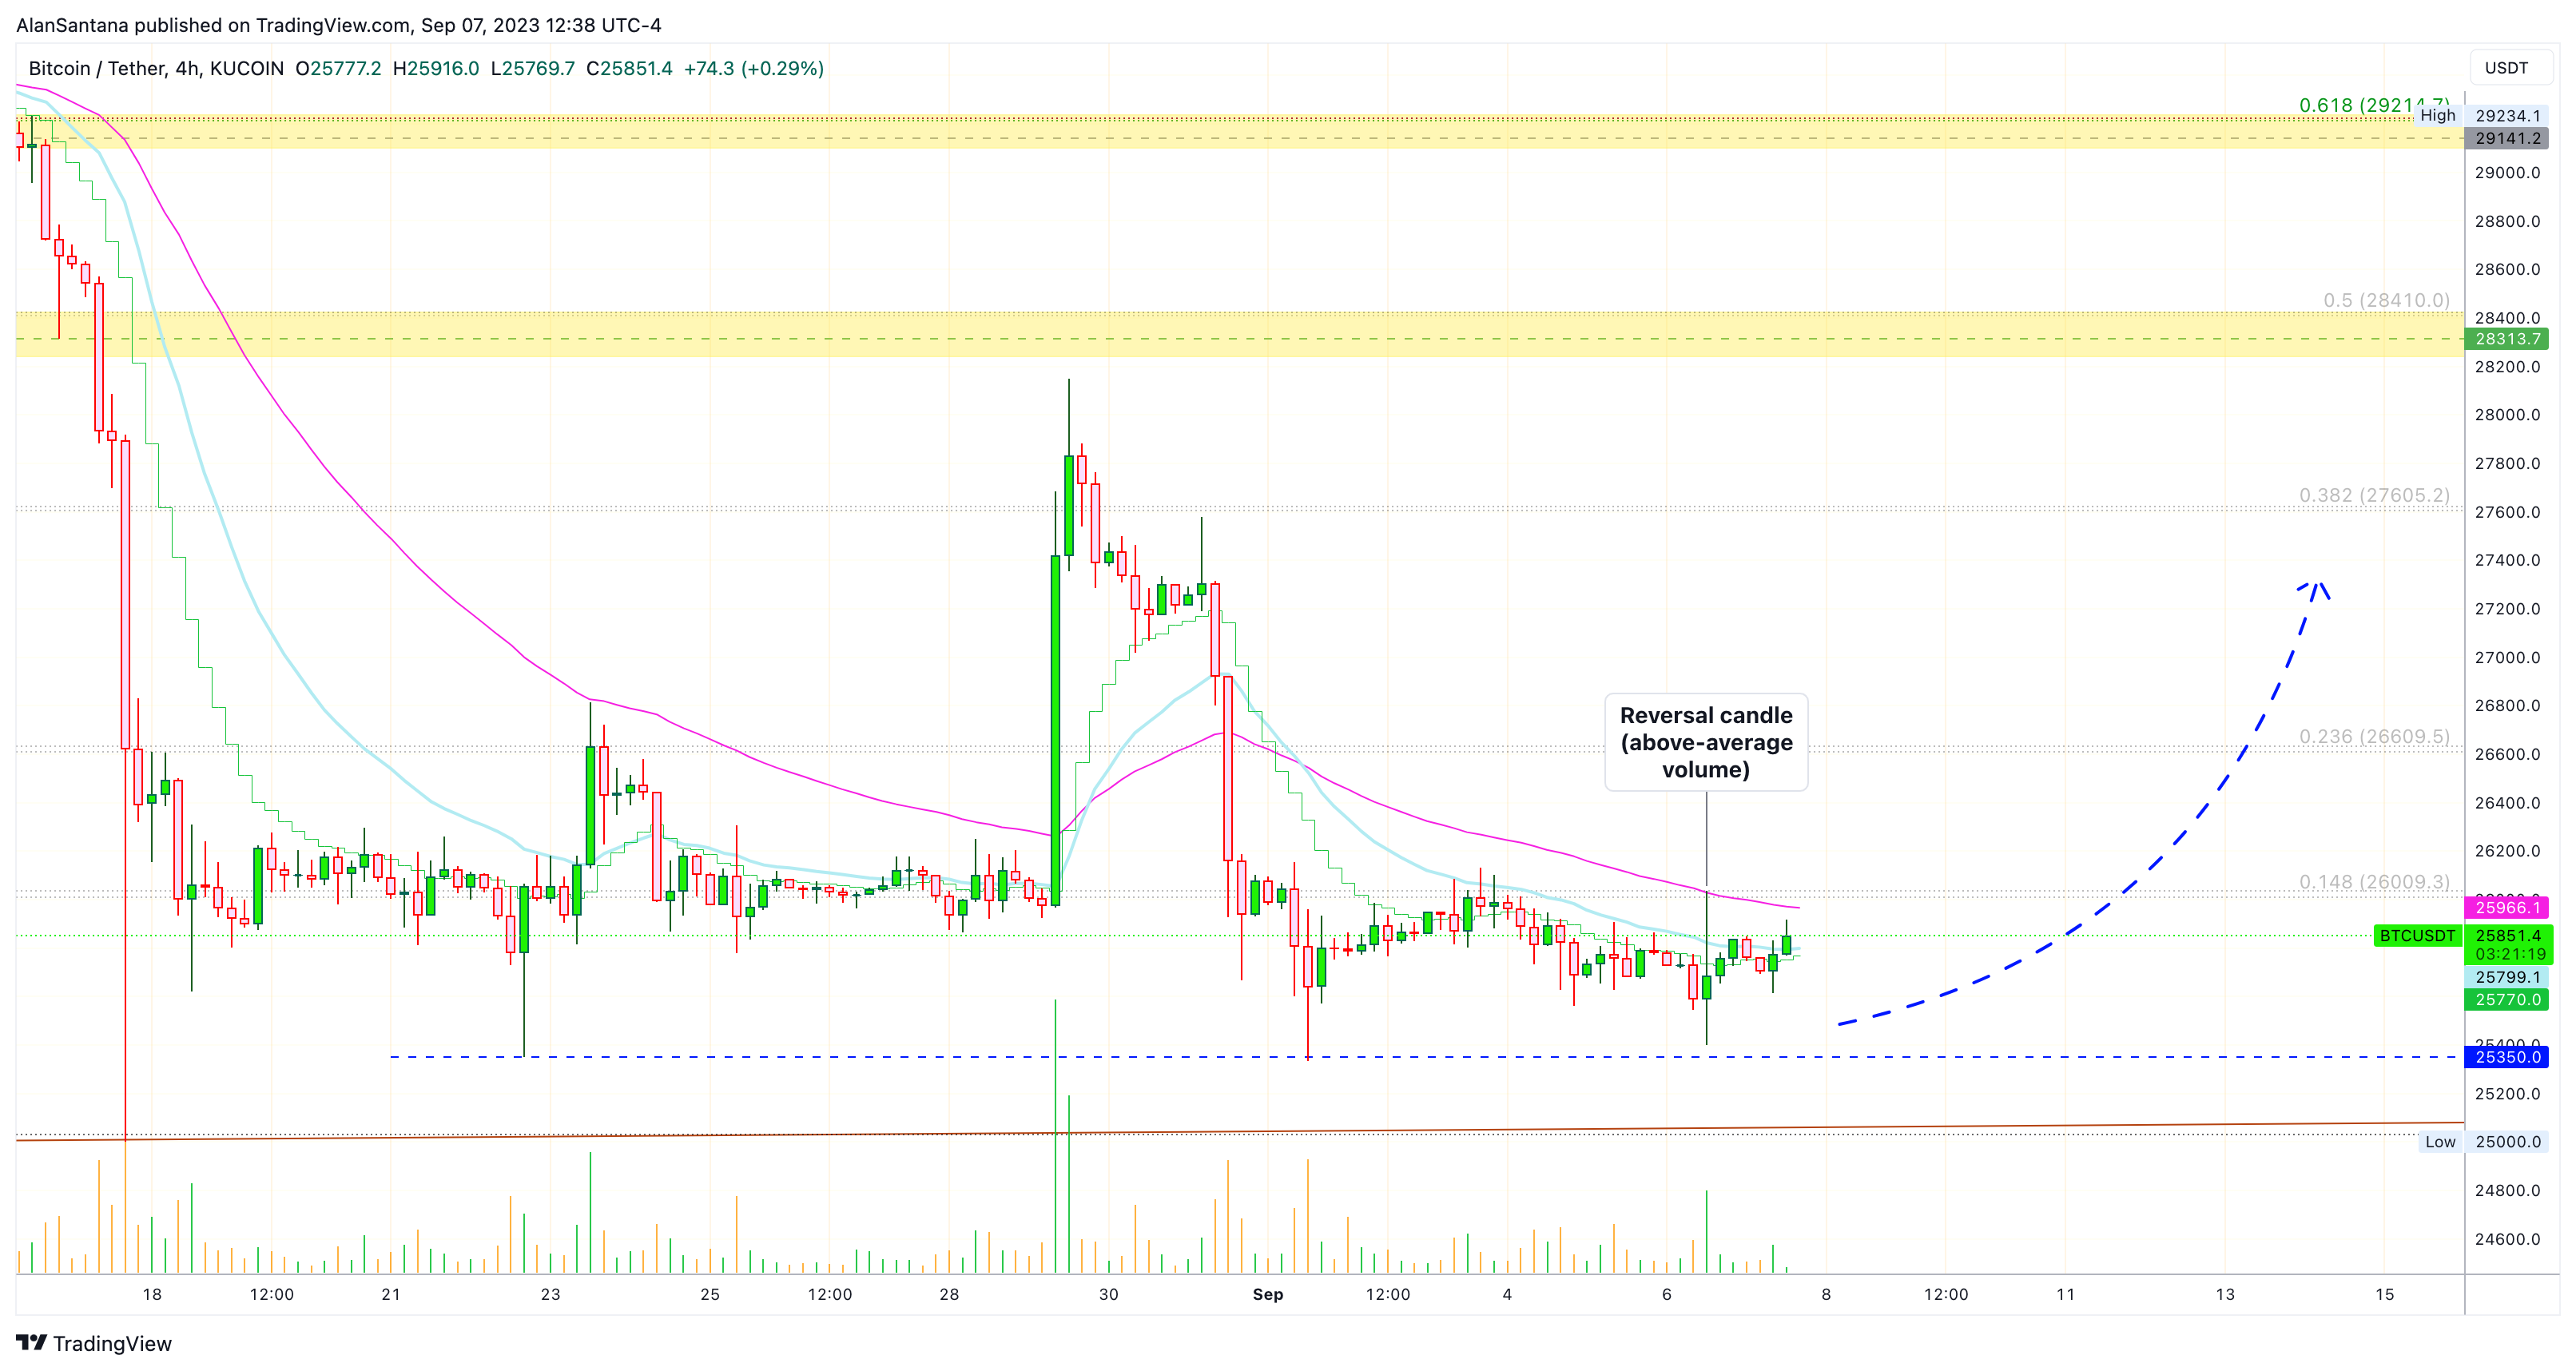
Task: Click the 28000.0 price axis tick
Action: click(2507, 415)
